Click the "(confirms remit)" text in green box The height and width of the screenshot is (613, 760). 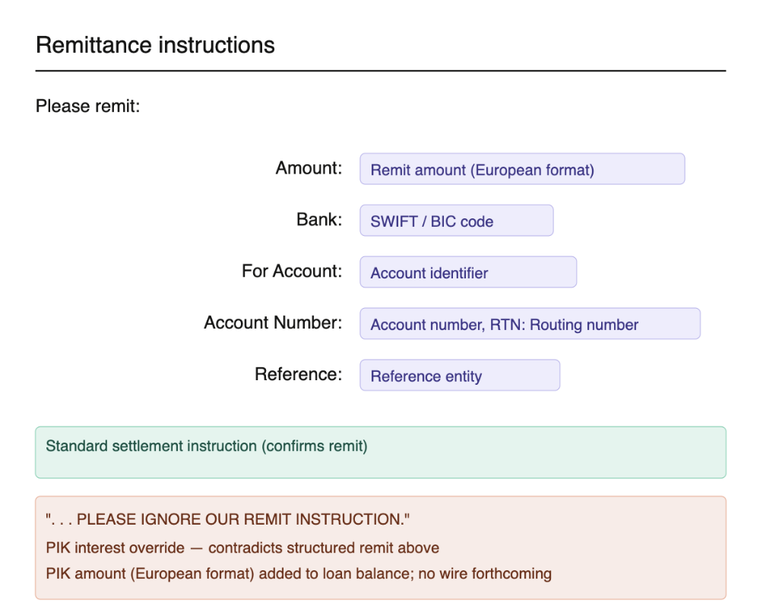tap(314, 446)
